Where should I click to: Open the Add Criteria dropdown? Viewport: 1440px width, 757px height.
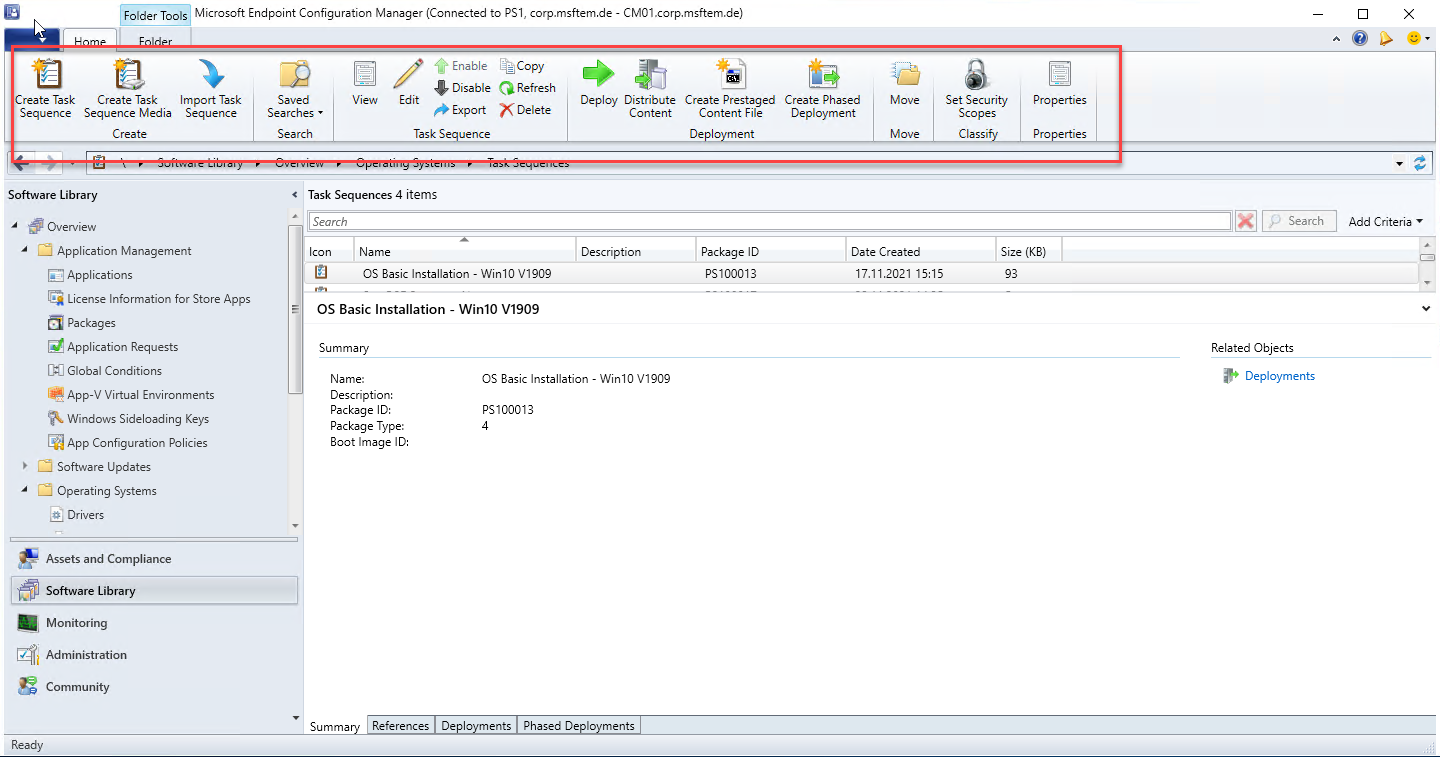1385,221
